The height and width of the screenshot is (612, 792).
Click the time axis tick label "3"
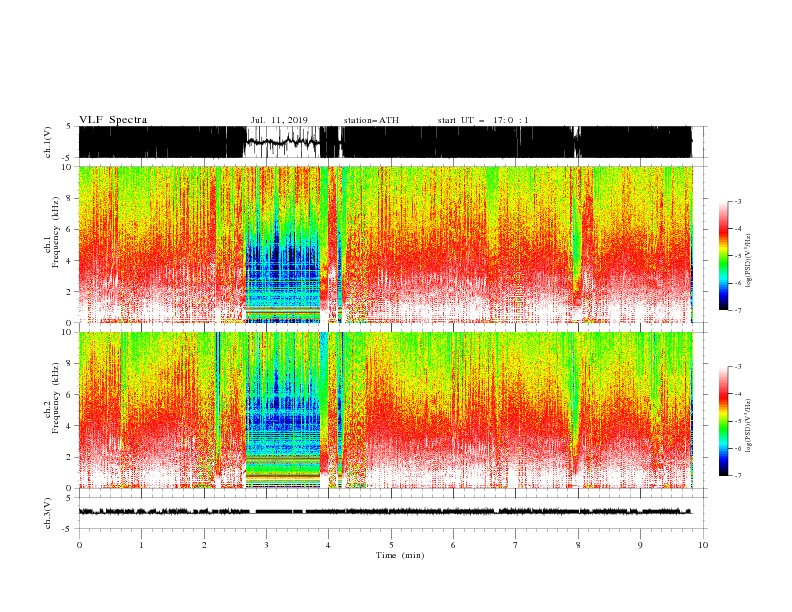point(267,545)
